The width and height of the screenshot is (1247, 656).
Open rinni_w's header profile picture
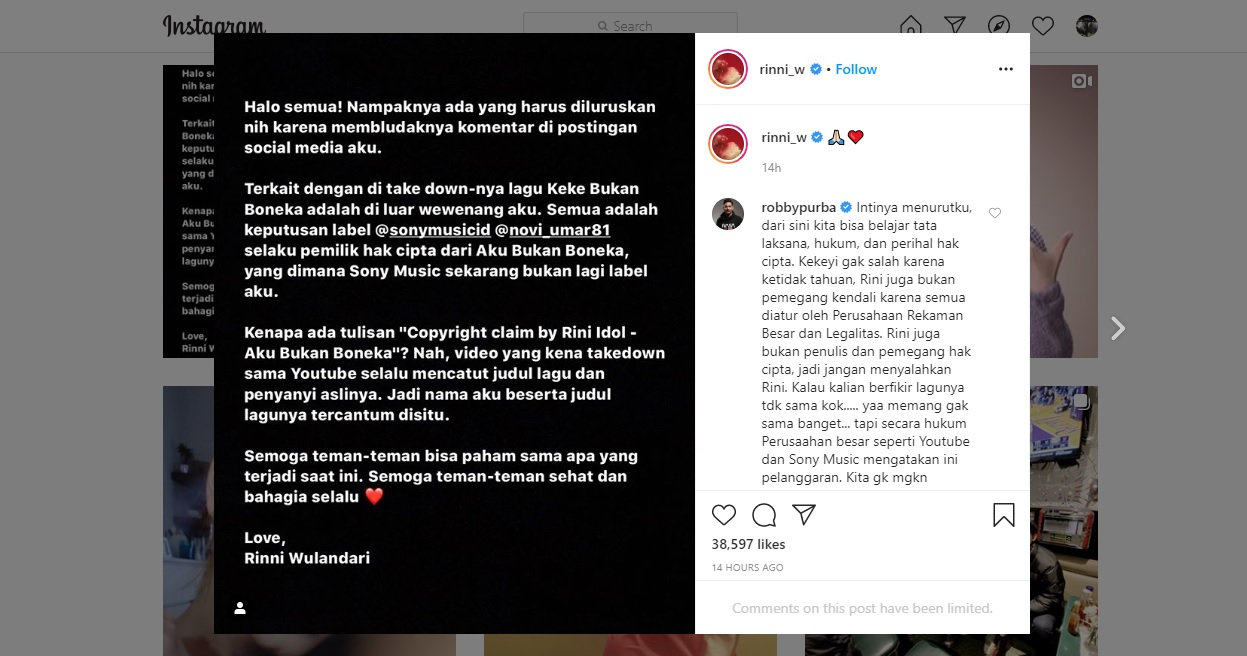(728, 69)
